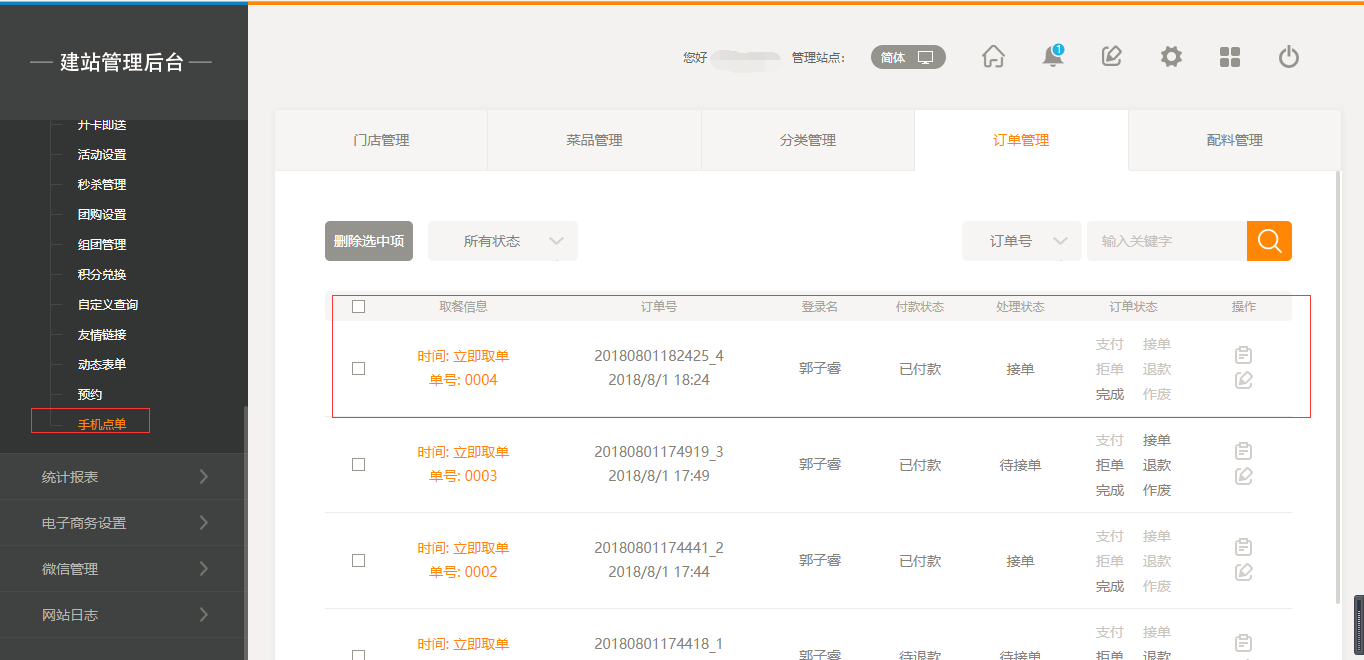
Task: Switch to the 门店管理 tab
Action: click(x=381, y=140)
